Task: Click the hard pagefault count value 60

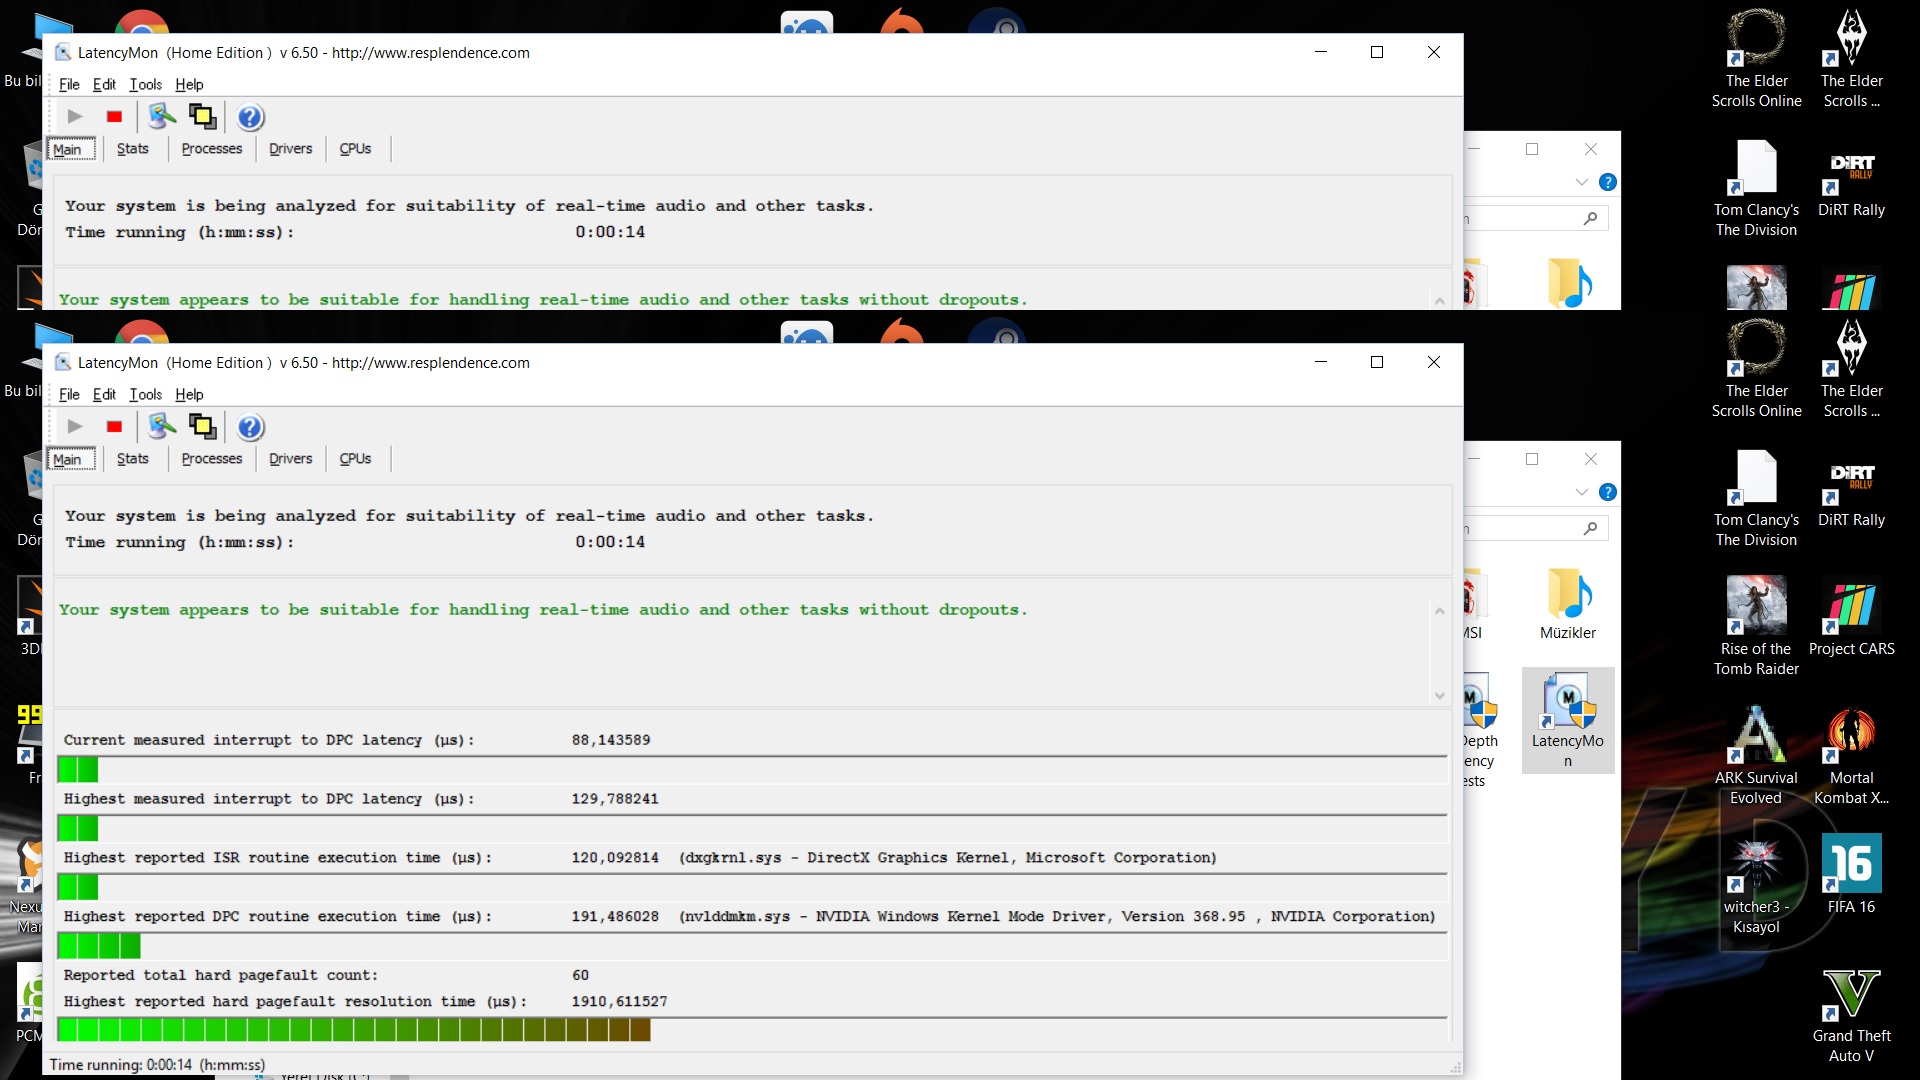Action: coord(580,975)
